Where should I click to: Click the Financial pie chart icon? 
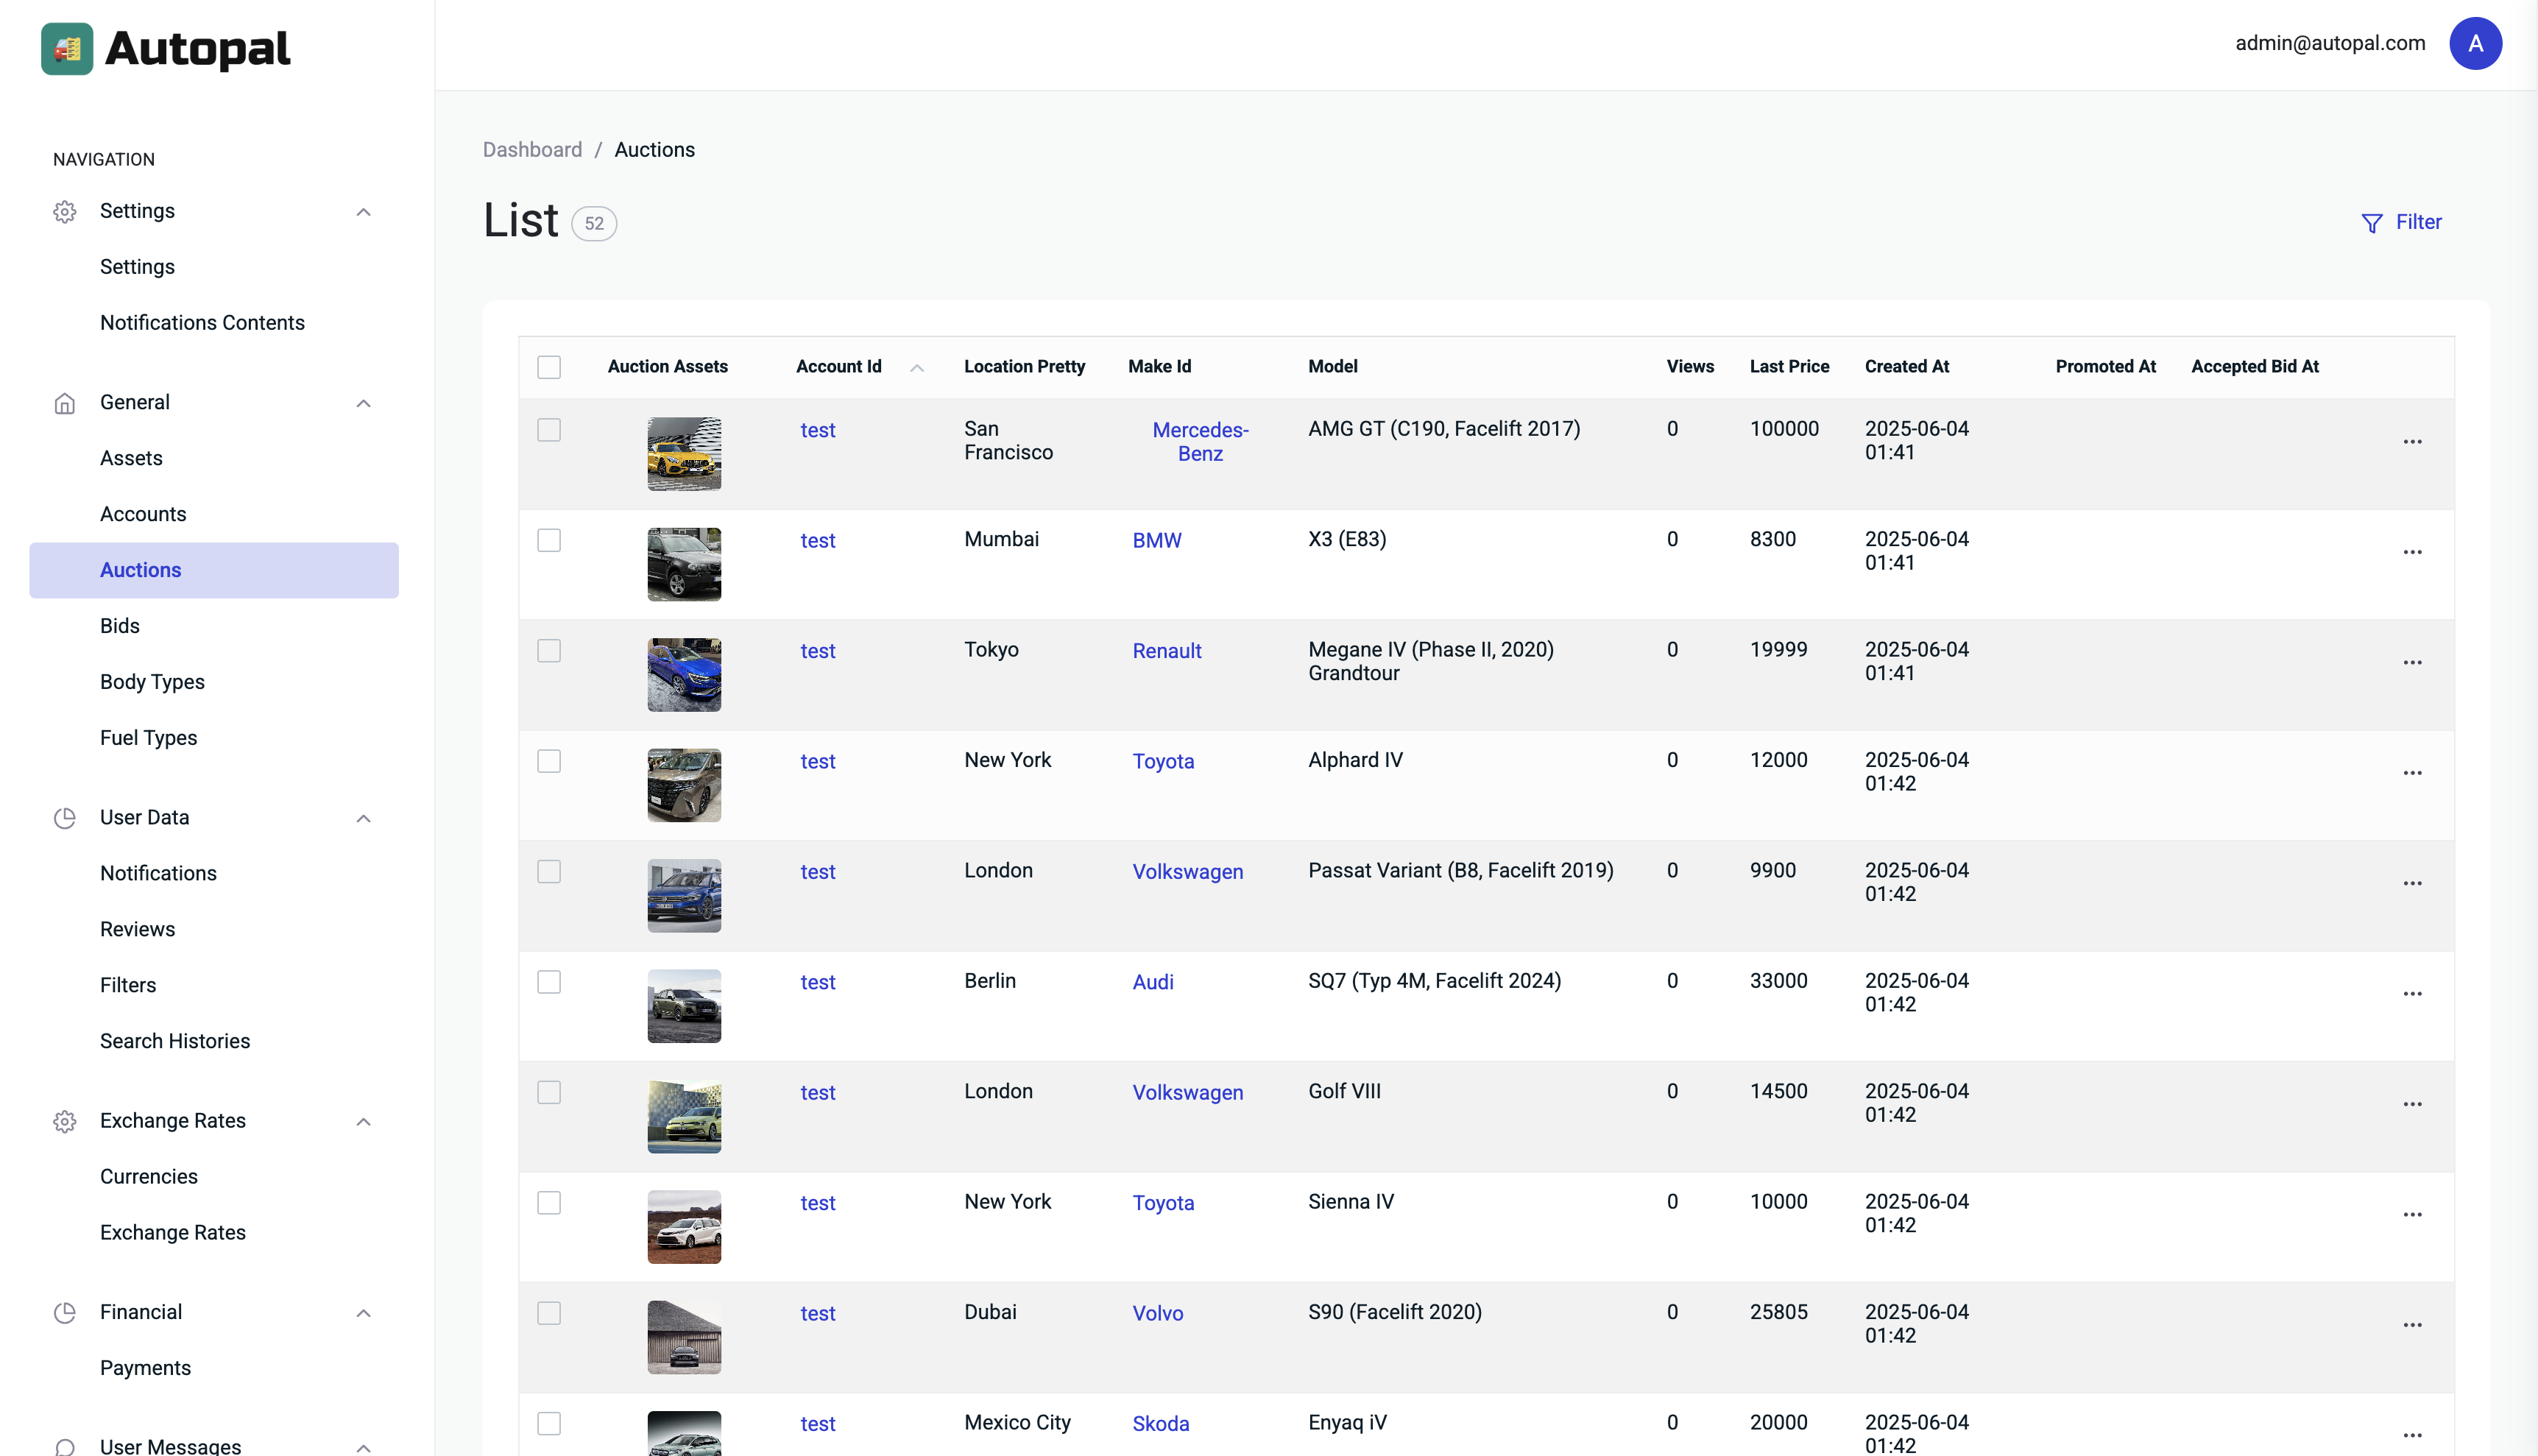coord(65,1313)
